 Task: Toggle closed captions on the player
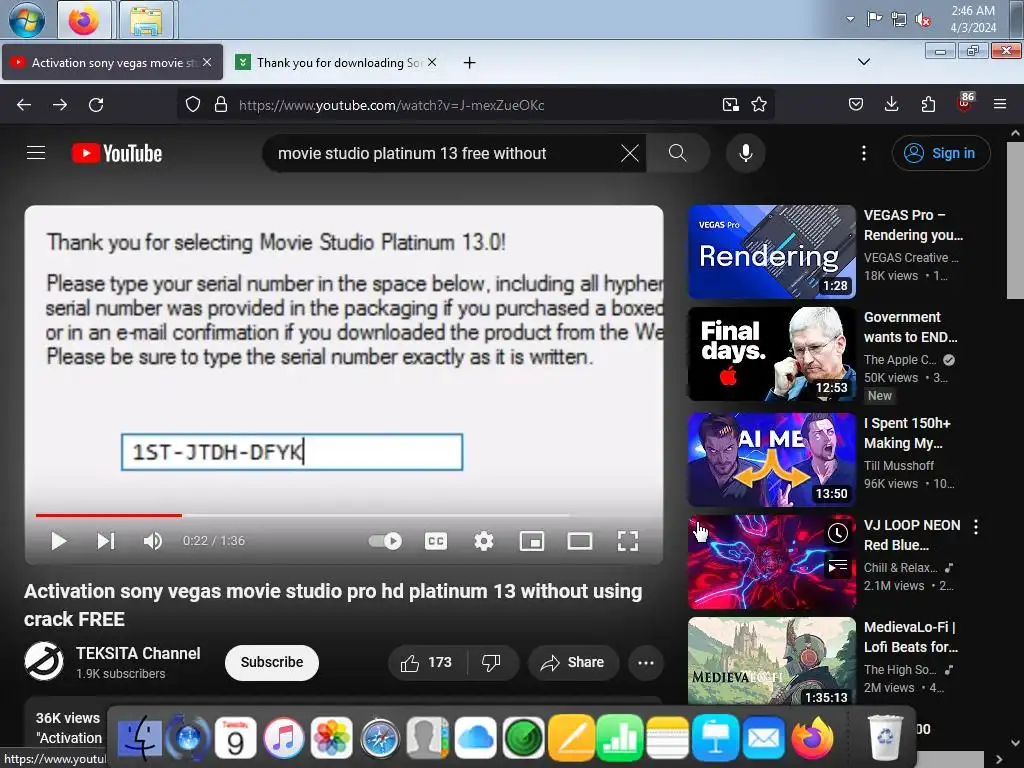tap(436, 541)
